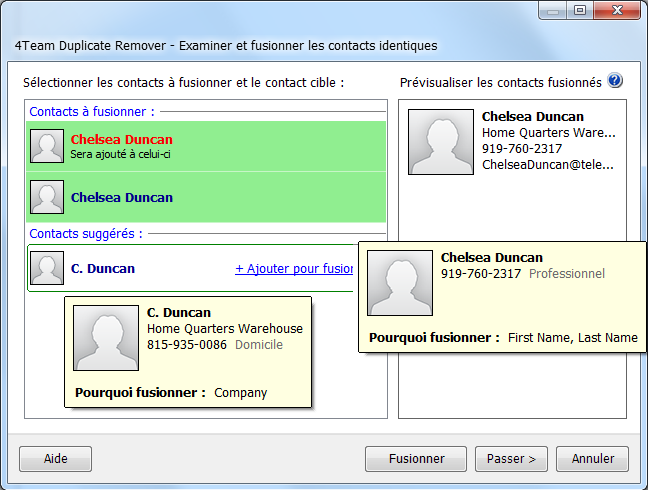Minimize the Duplicate Remover window

coord(554,10)
